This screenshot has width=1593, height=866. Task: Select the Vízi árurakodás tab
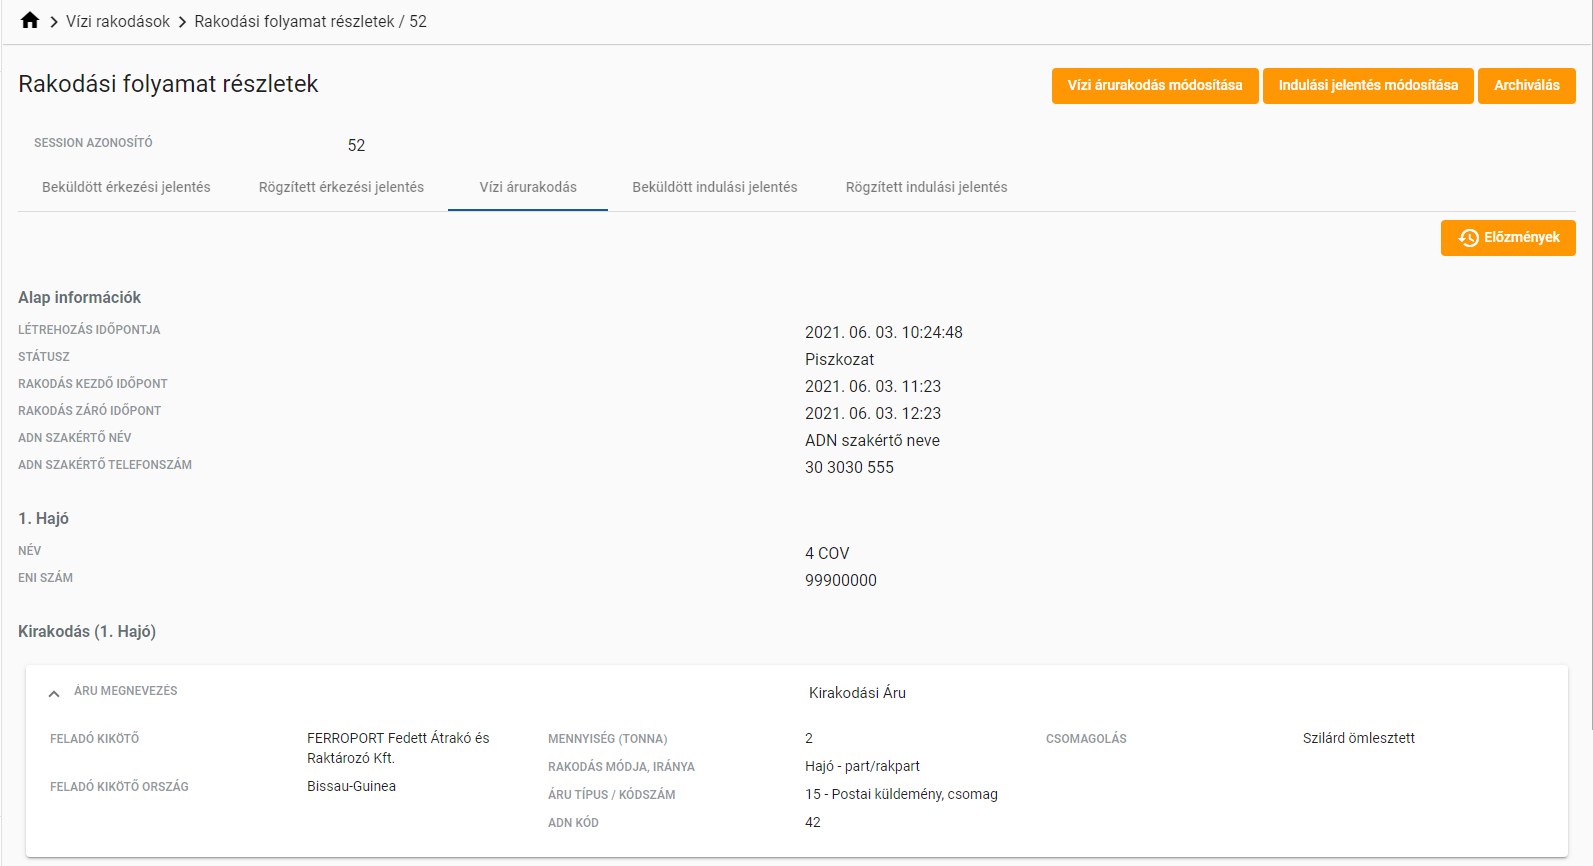pos(528,187)
